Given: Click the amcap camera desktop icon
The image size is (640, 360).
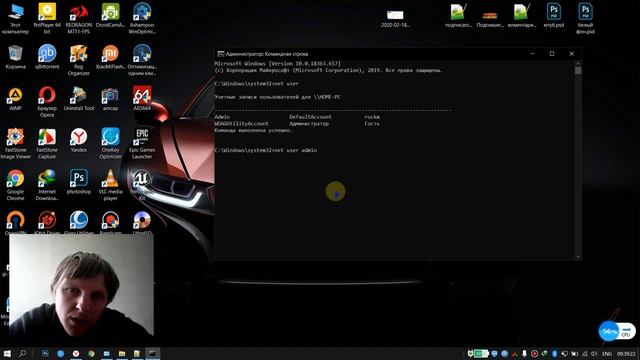Looking at the screenshot, I should click(110, 99).
